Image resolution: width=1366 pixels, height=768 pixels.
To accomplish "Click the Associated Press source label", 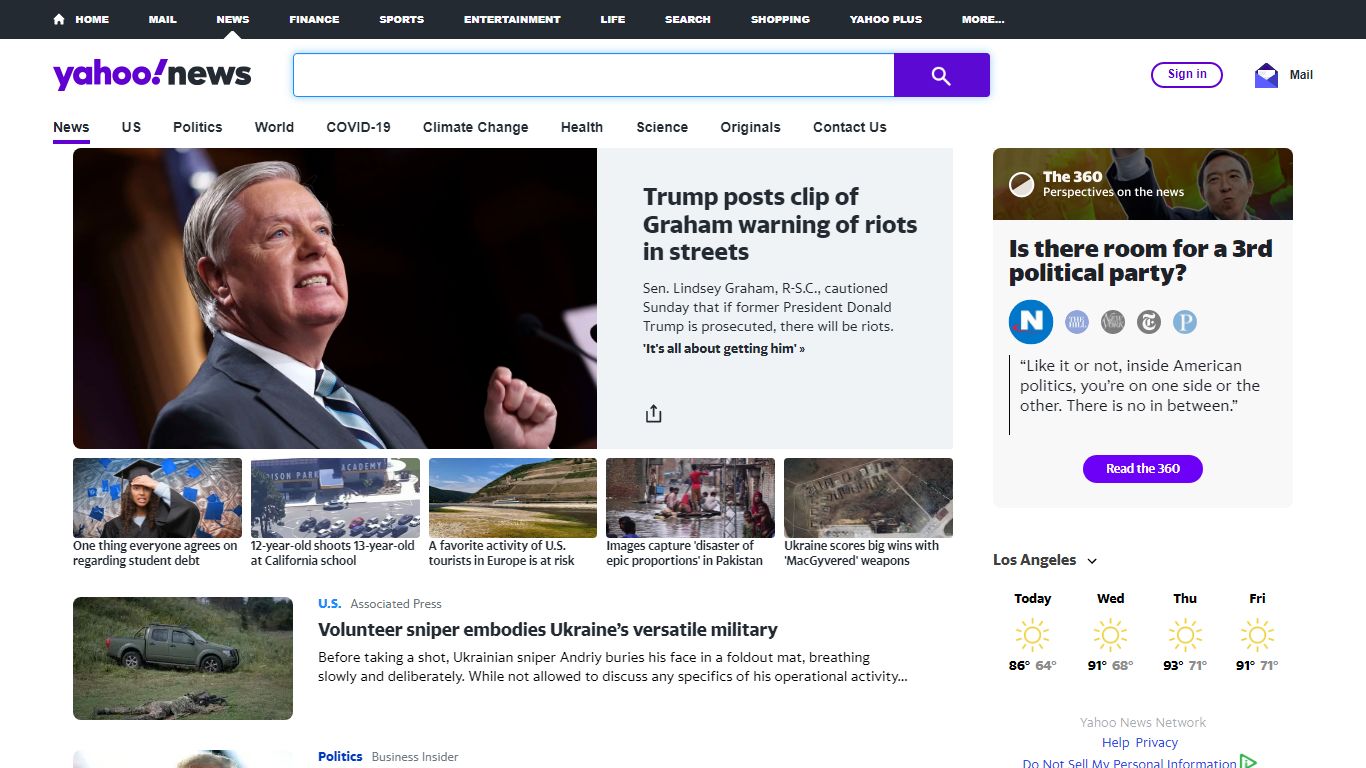I will 396,604.
